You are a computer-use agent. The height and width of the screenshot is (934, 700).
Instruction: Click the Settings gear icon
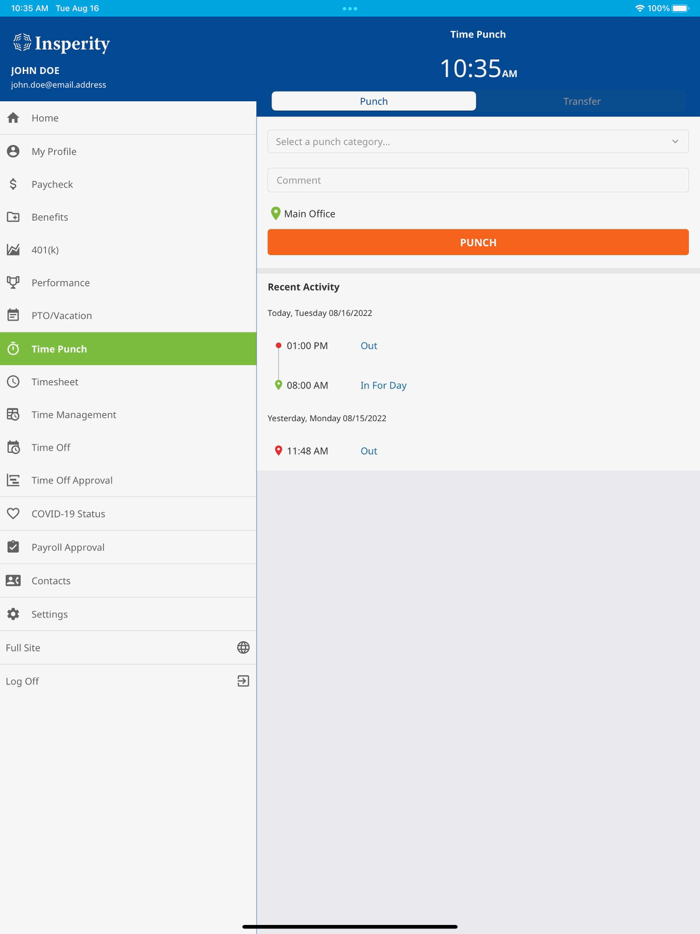coord(13,614)
